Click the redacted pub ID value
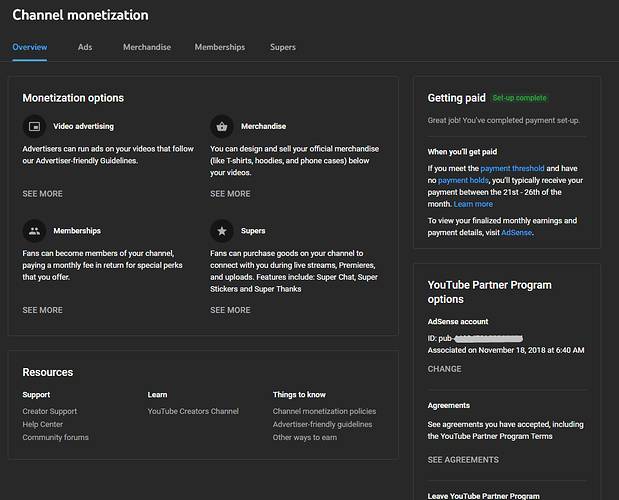The height and width of the screenshot is (500, 619). click(x=489, y=338)
